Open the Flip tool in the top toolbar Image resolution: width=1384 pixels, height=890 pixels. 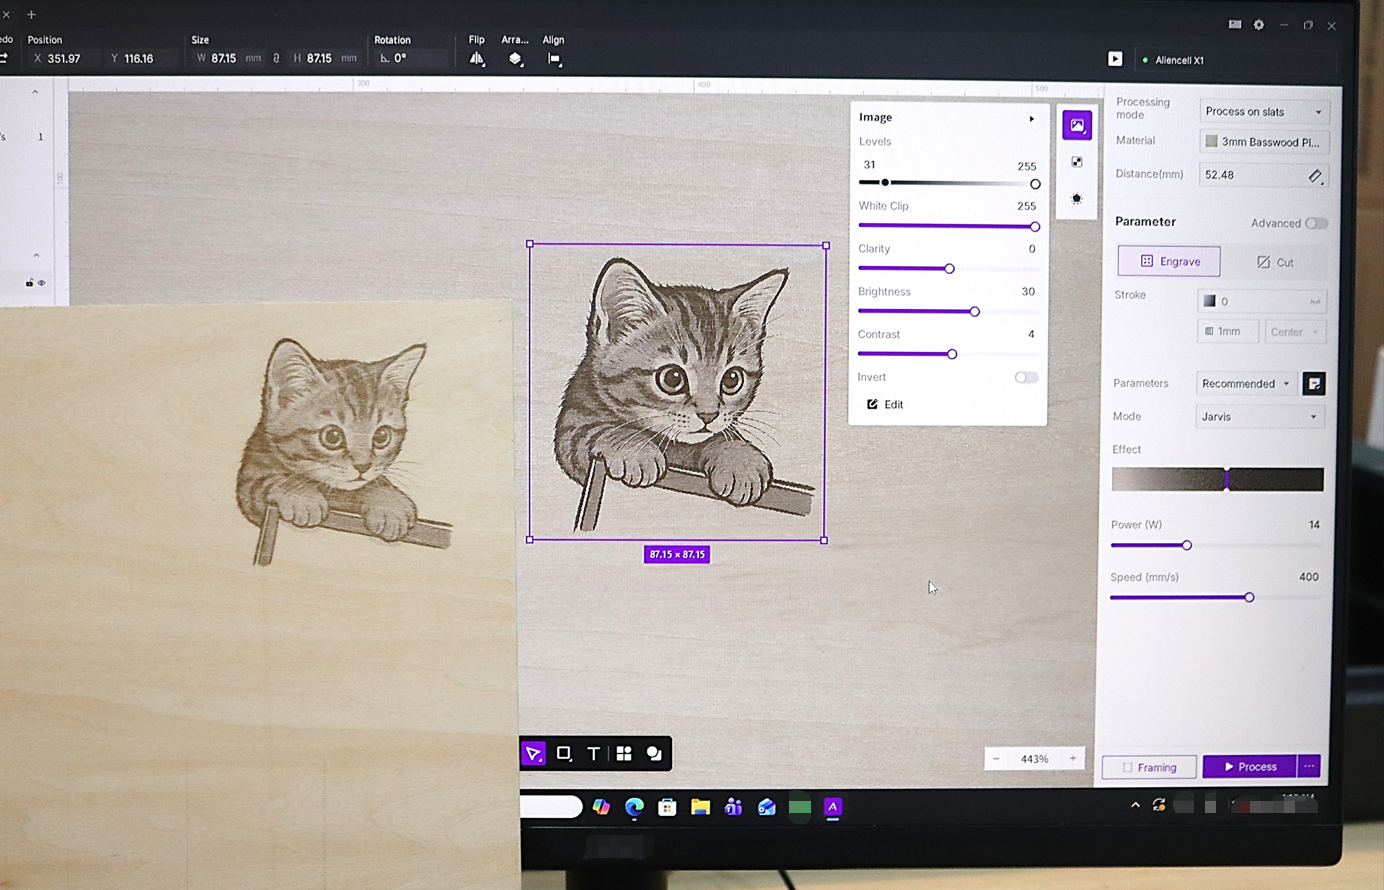pos(477,59)
